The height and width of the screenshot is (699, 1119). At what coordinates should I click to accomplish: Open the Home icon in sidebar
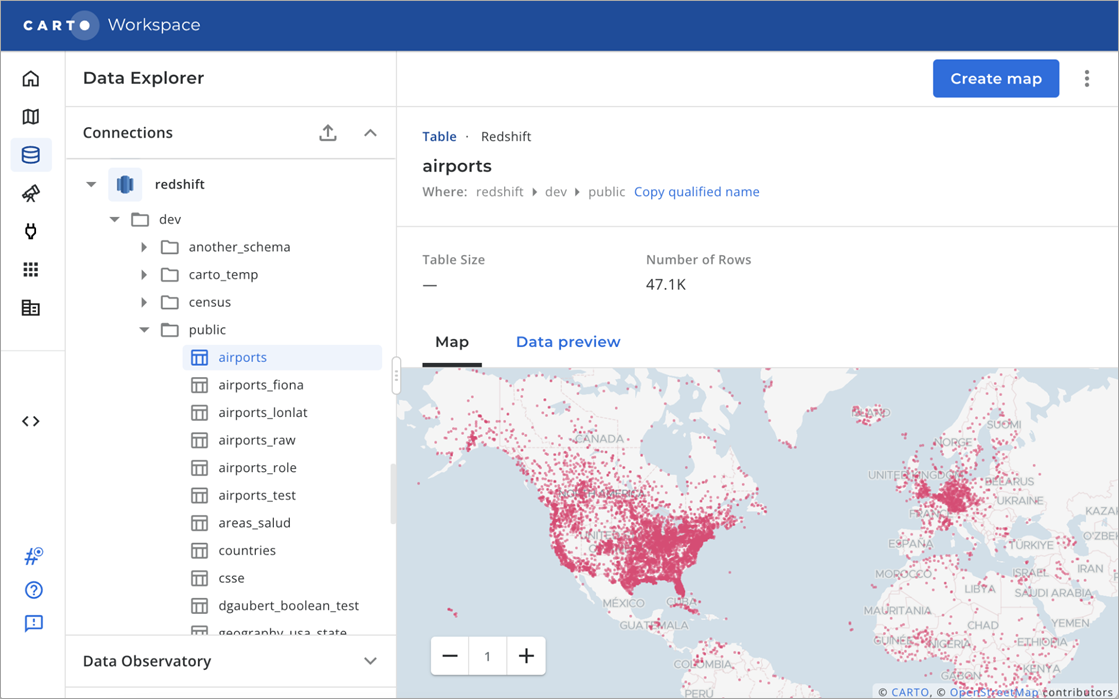tap(31, 79)
